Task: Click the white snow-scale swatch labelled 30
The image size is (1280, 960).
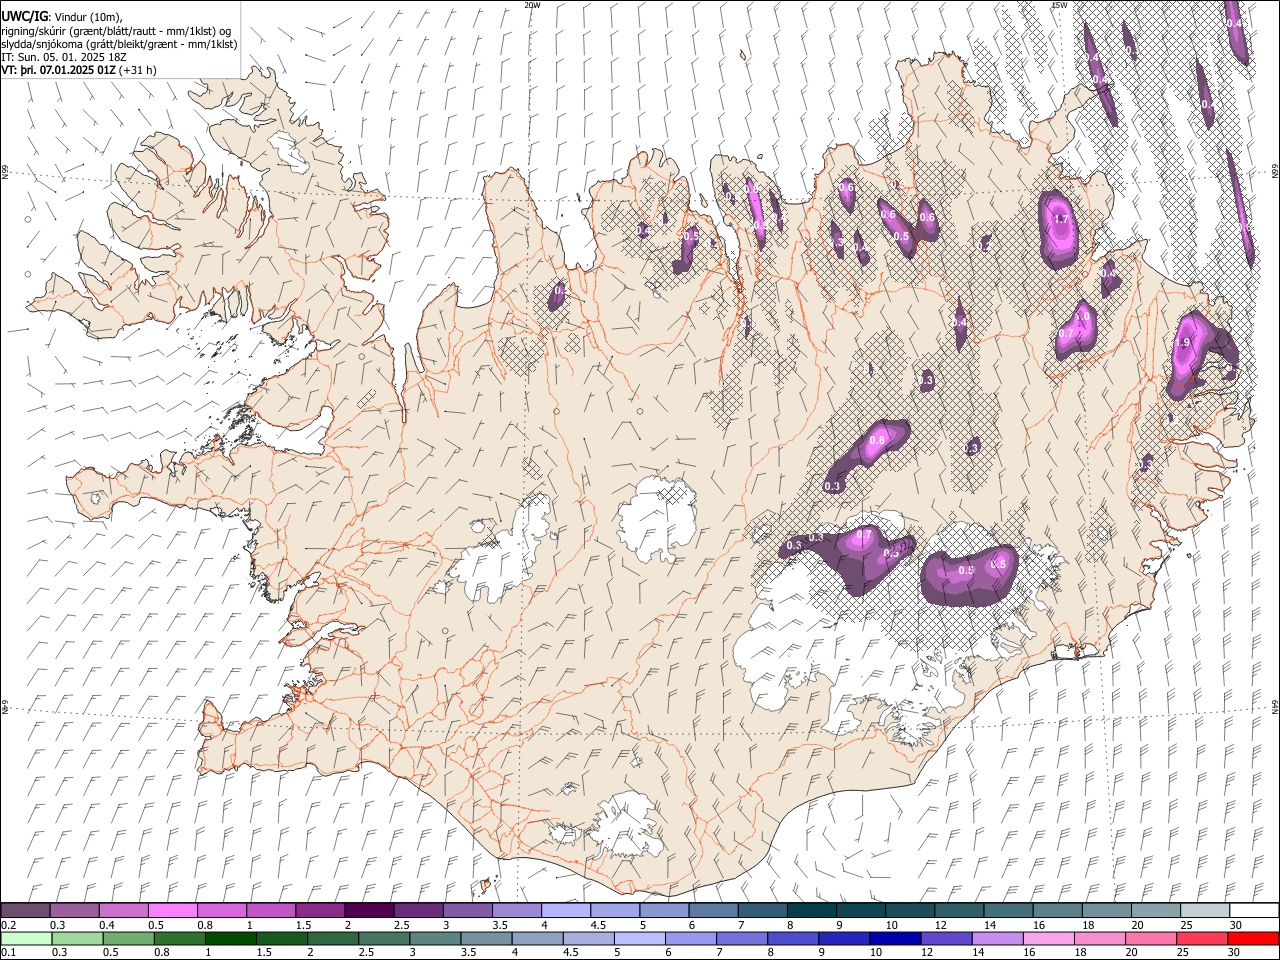Action: point(1254,911)
